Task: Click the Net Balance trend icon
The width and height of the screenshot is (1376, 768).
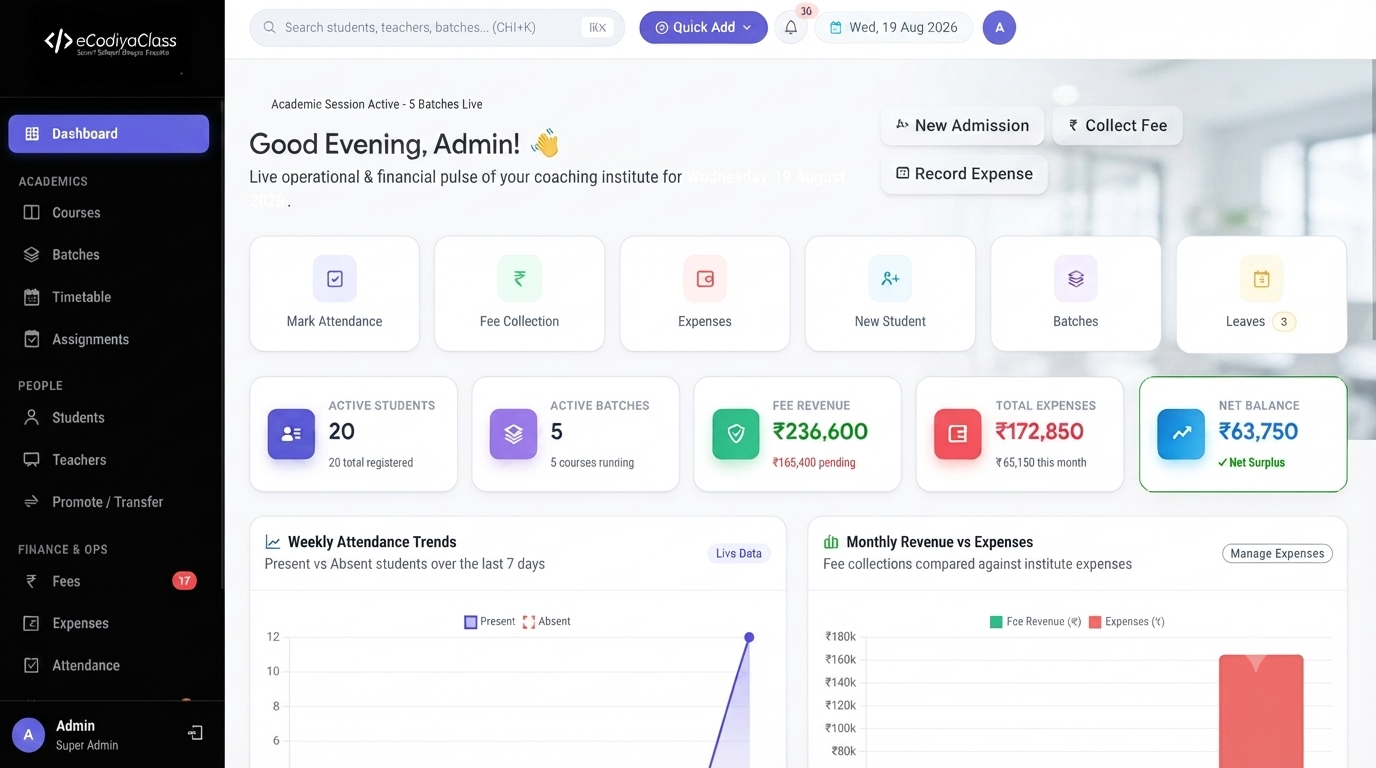Action: point(1181,434)
